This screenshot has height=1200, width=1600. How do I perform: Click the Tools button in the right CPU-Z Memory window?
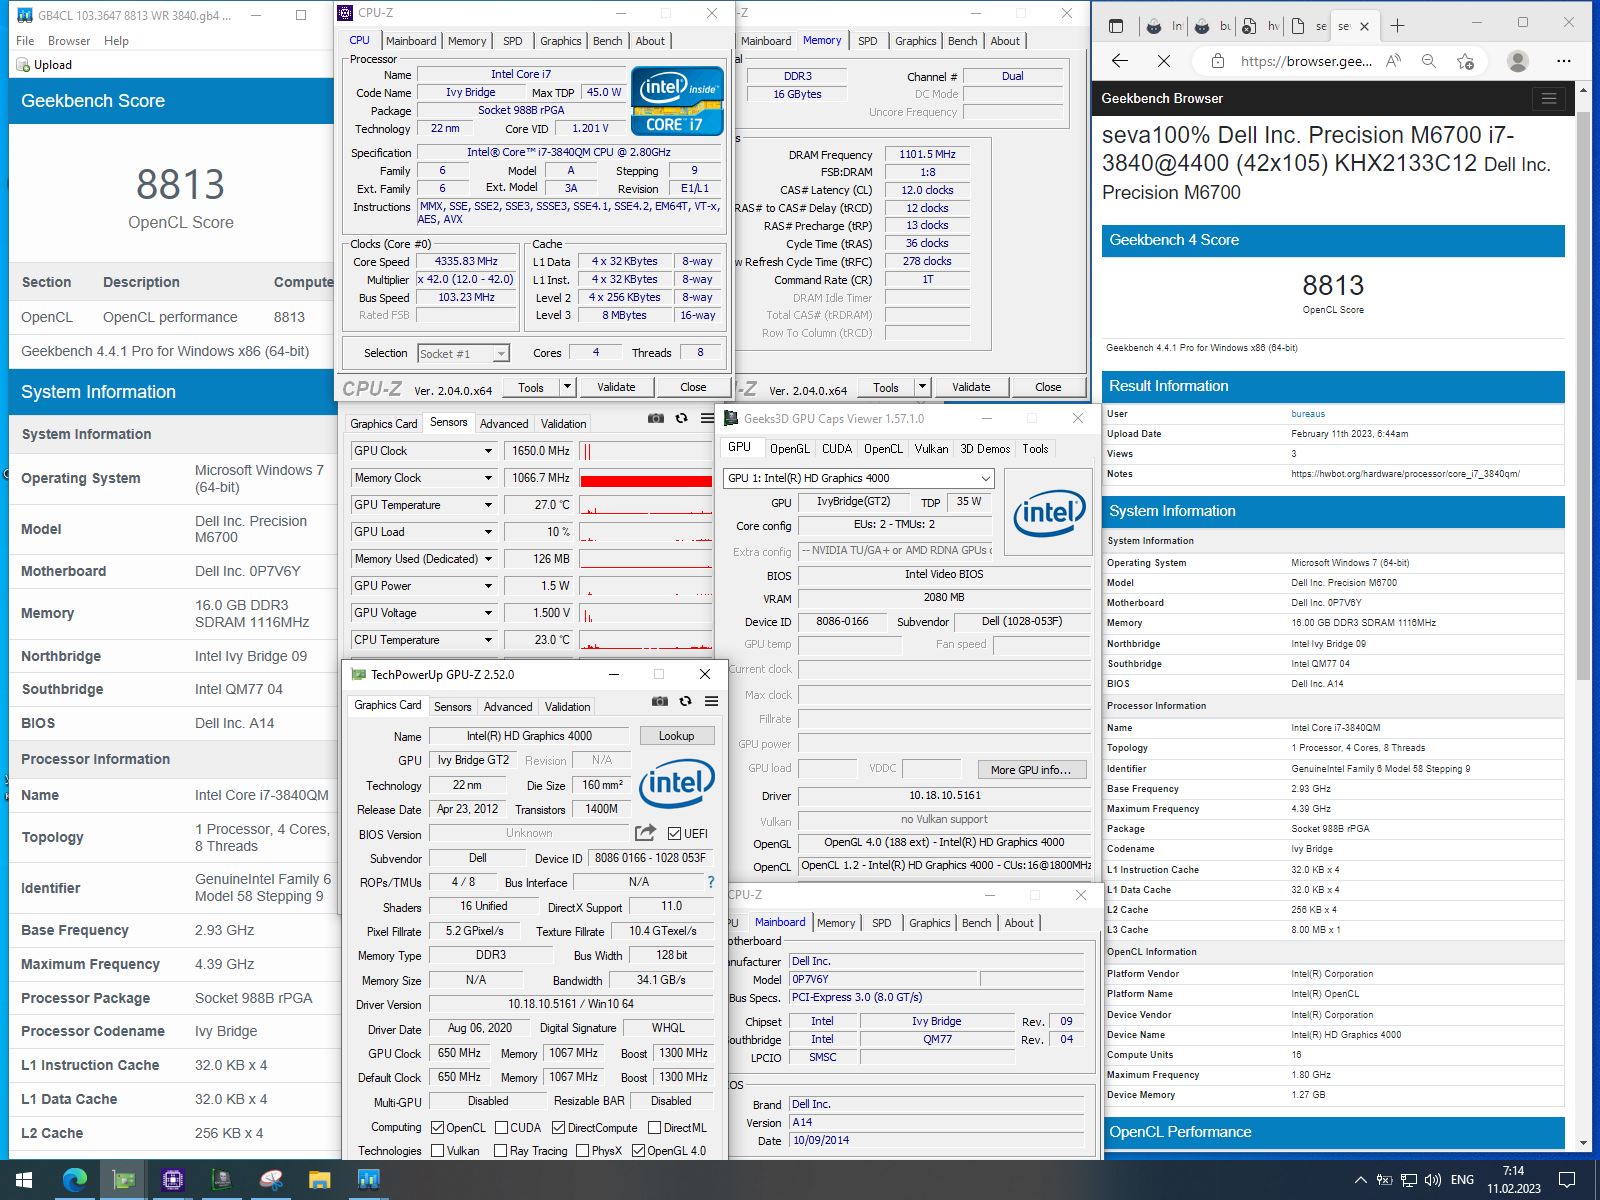tap(886, 387)
